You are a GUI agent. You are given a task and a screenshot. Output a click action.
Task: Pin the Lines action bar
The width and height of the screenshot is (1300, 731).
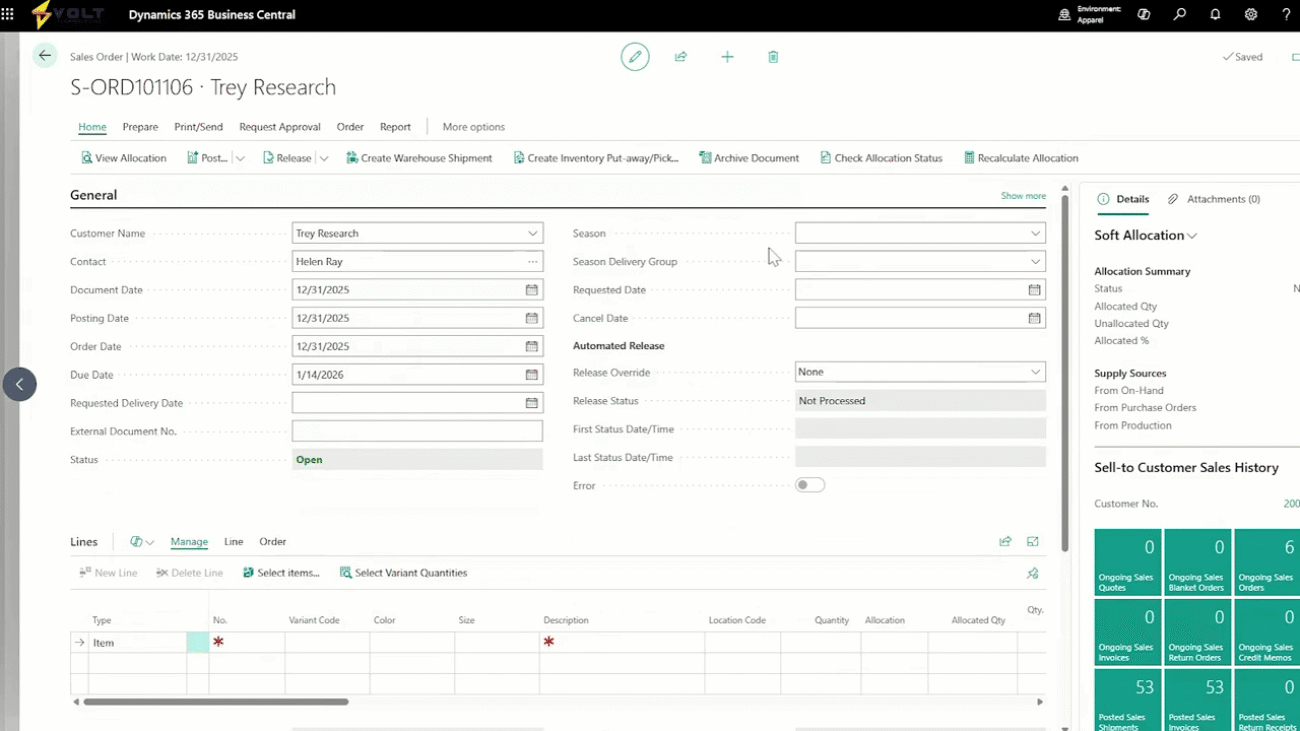[x=1033, y=573]
